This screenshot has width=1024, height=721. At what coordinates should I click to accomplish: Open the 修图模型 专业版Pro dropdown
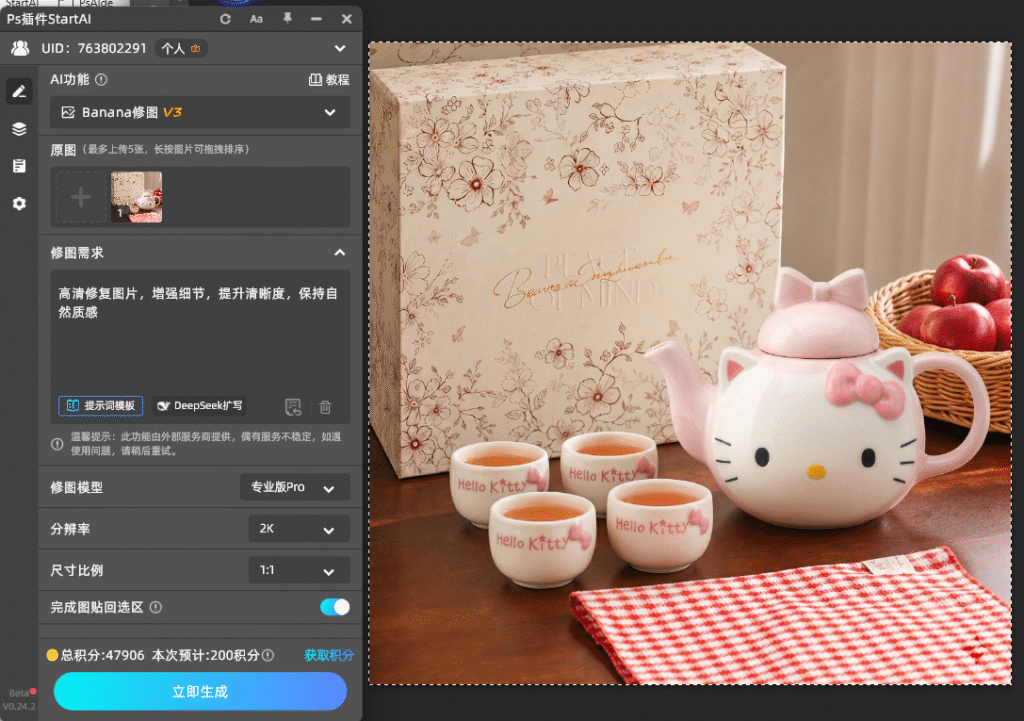pyautogui.click(x=295, y=487)
